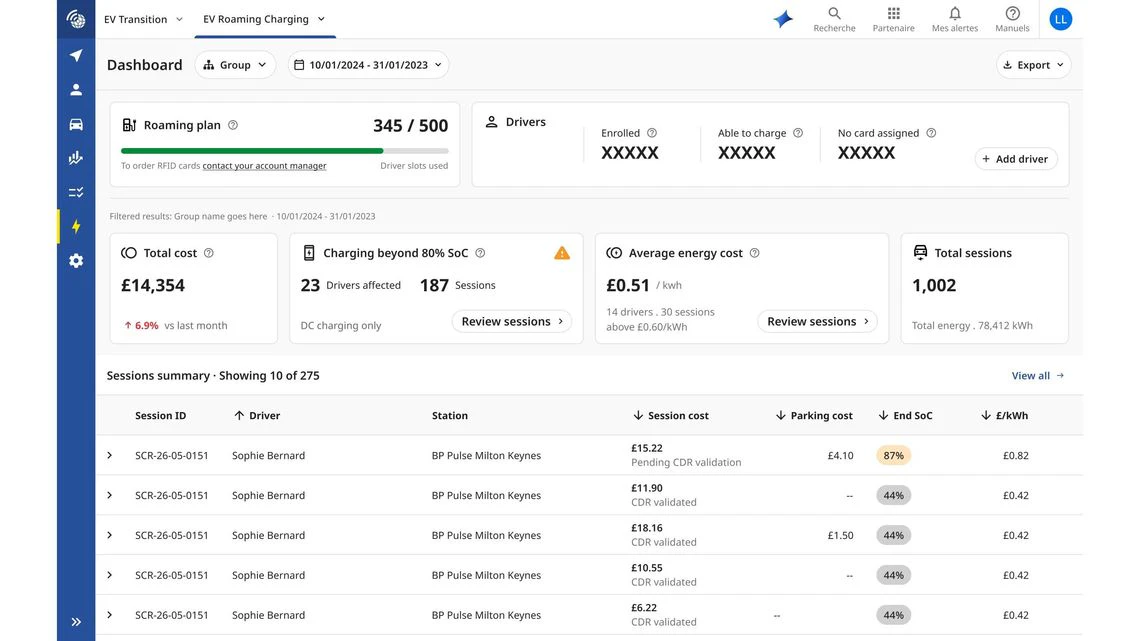
Task: Click the Add driver button
Action: [x=1016, y=158]
